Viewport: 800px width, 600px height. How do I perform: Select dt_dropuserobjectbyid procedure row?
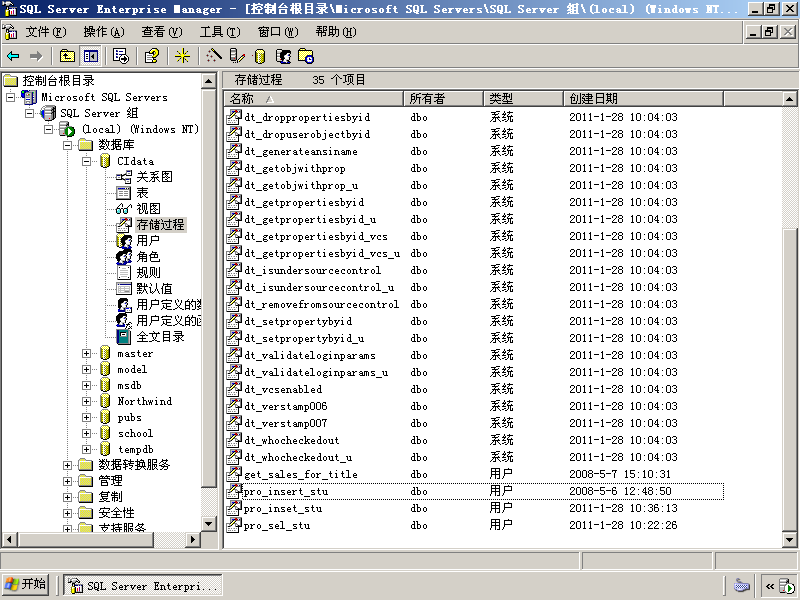coord(474,134)
